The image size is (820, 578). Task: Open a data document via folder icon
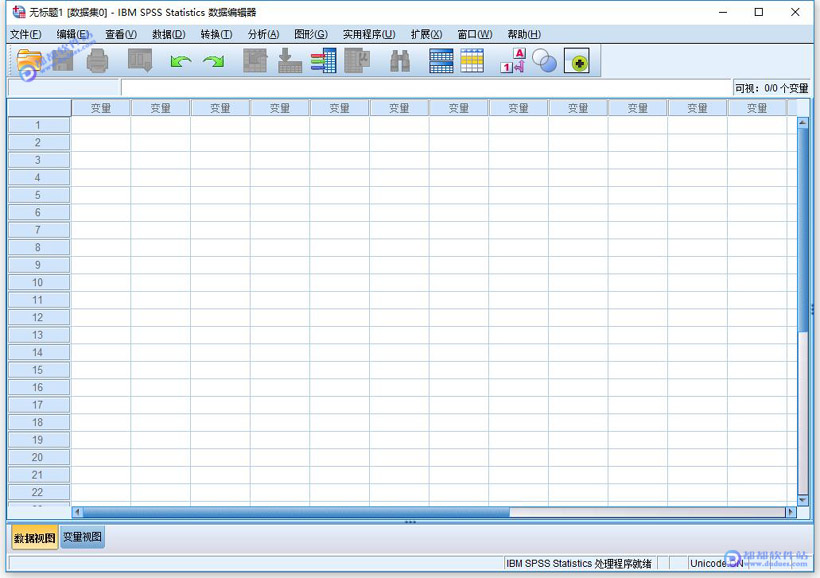click(x=29, y=61)
